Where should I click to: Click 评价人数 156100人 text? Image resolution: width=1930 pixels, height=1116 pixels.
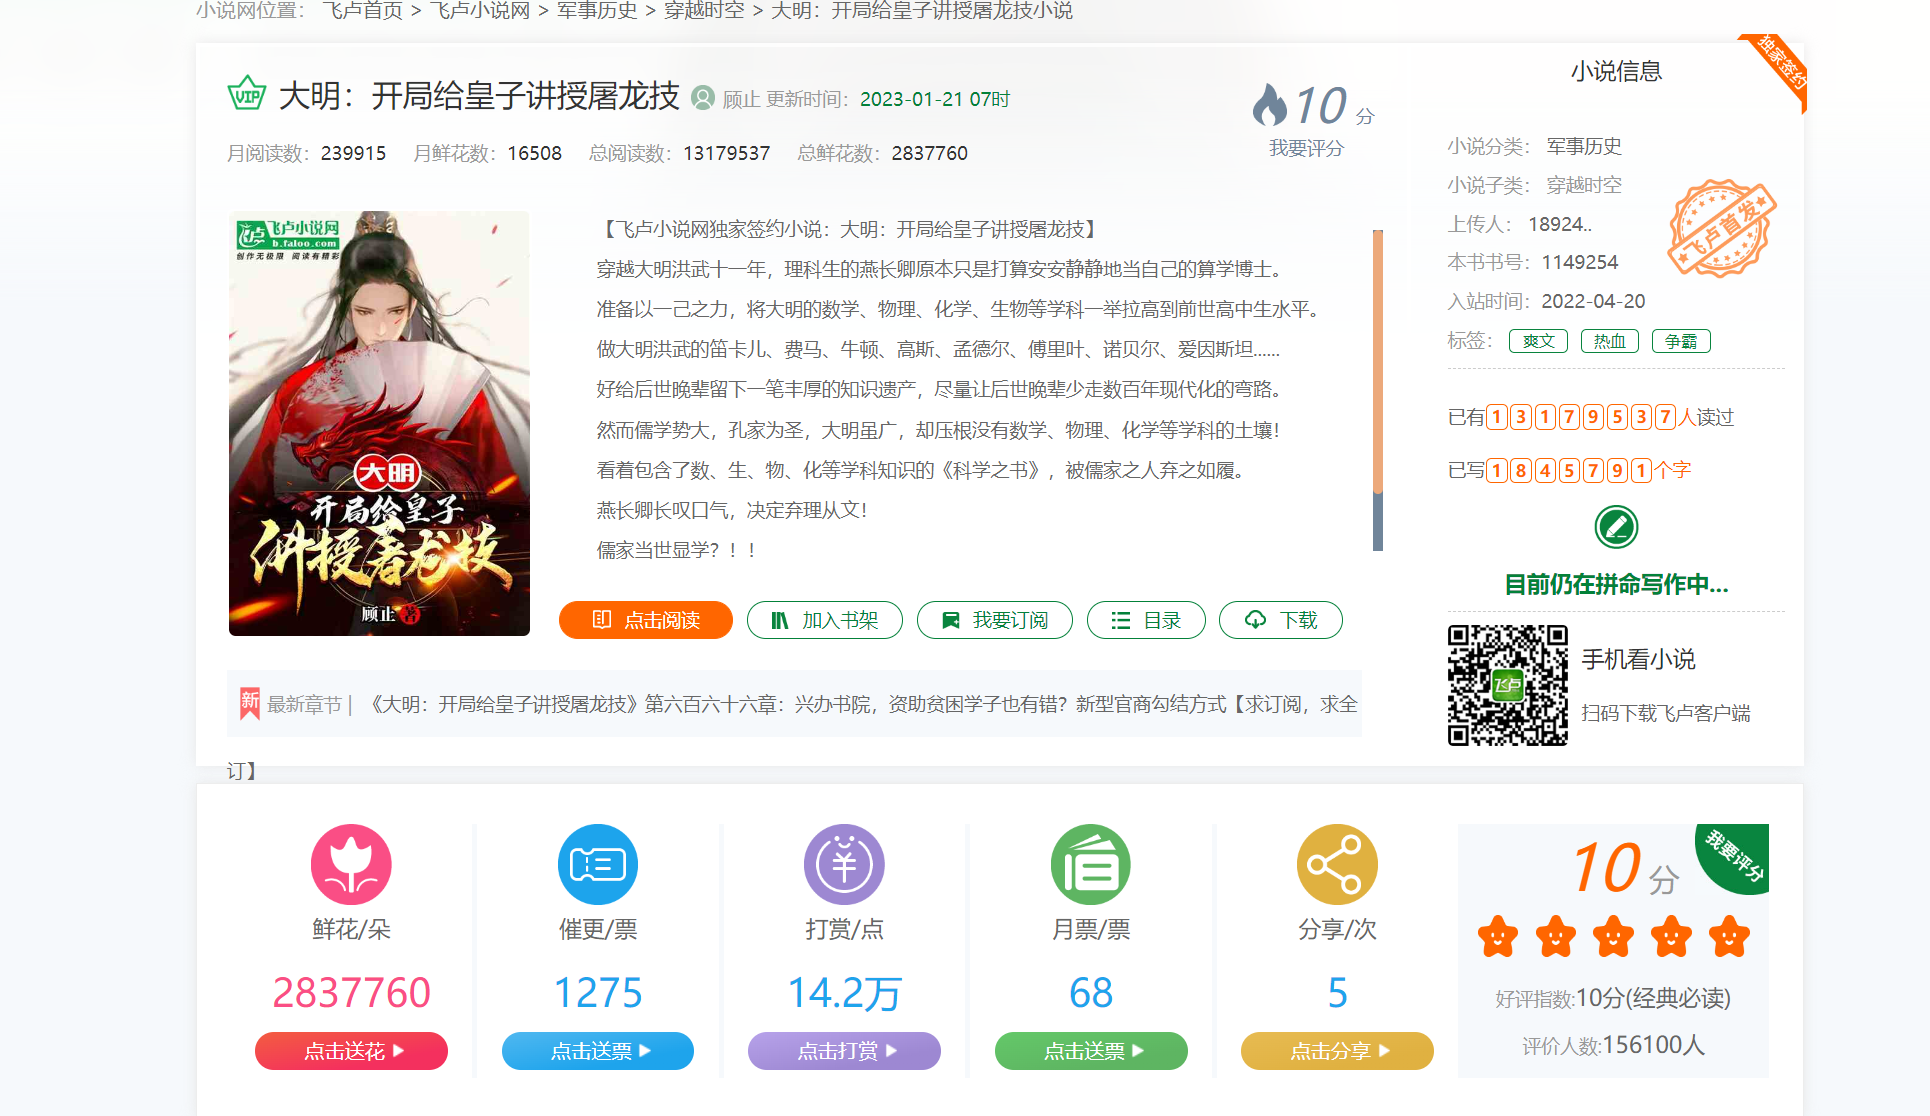[x=1613, y=1045]
